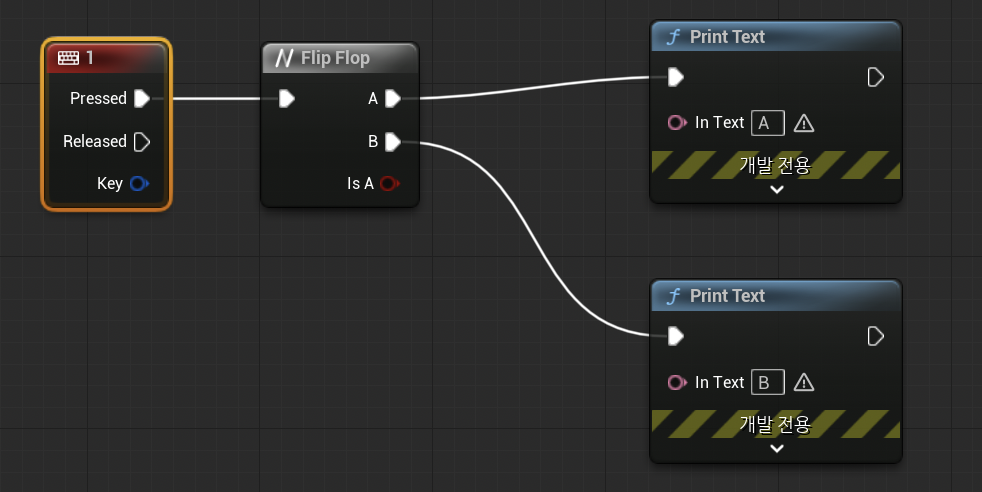Click the 개발 전용 banner on the Print Text A node
Screen dimensions: 982x492
776,165
